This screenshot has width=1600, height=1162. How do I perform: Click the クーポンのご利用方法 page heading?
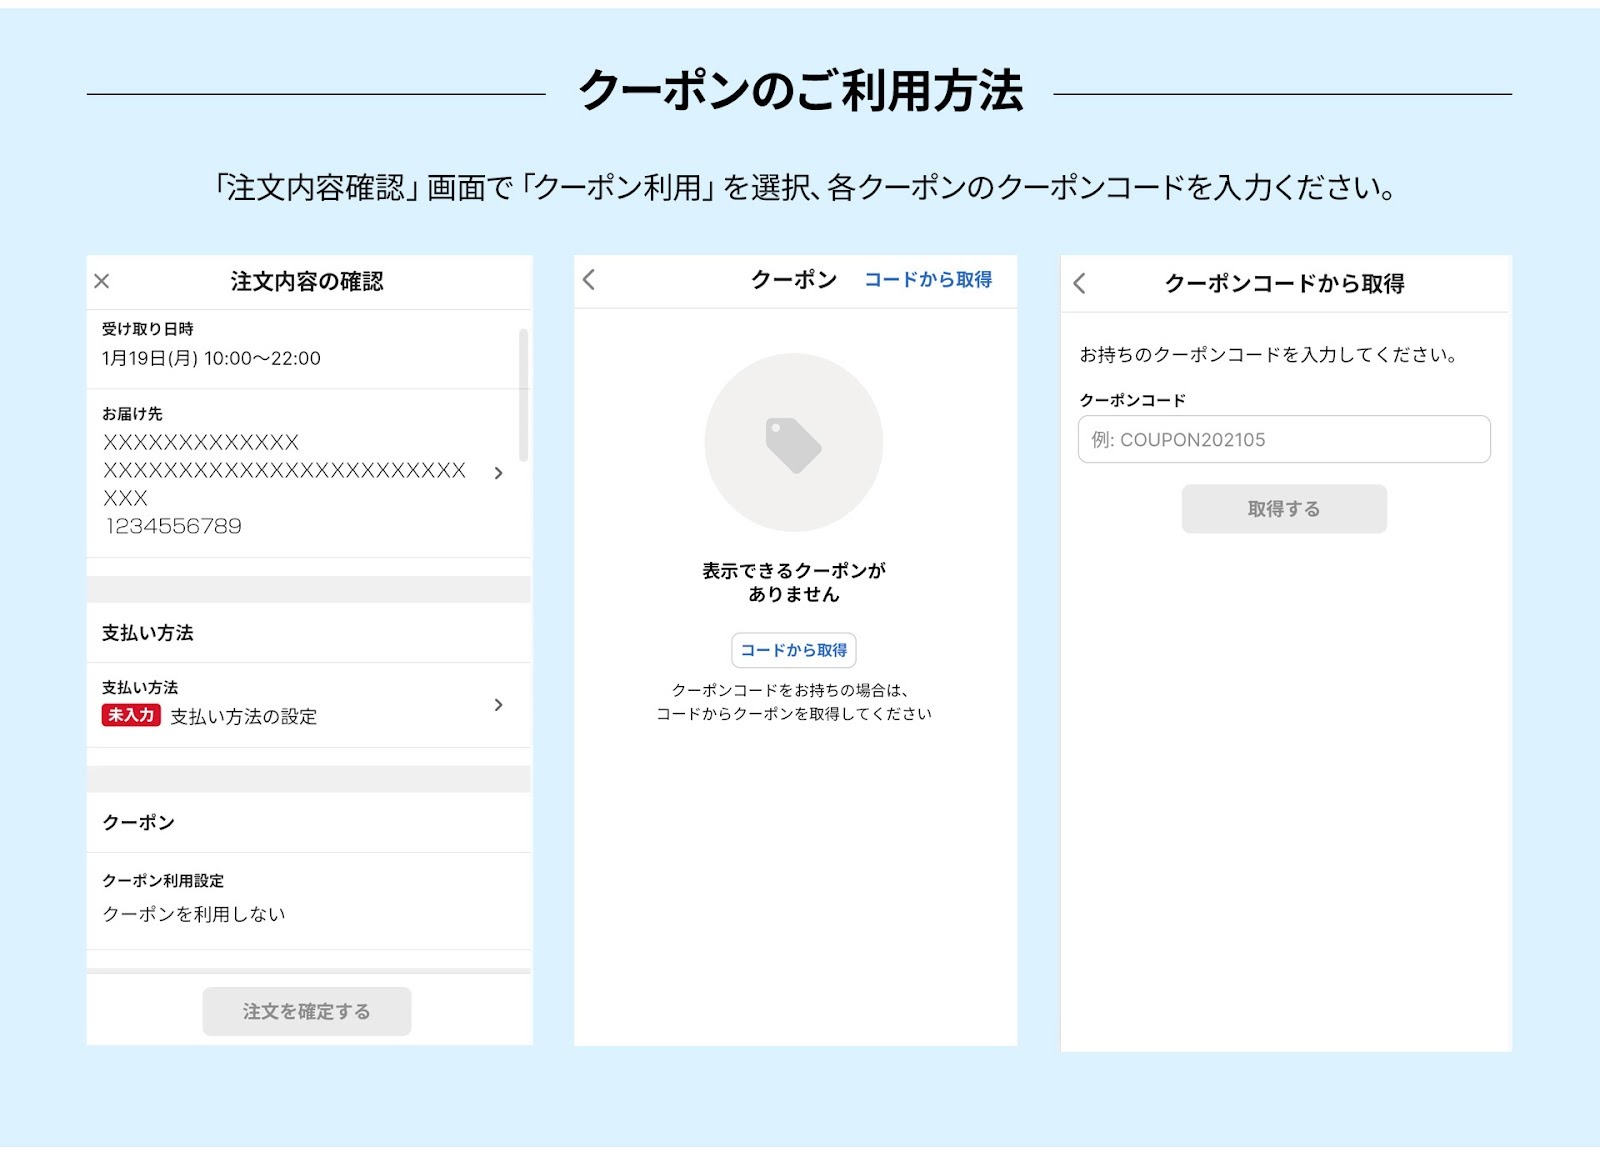[800, 91]
